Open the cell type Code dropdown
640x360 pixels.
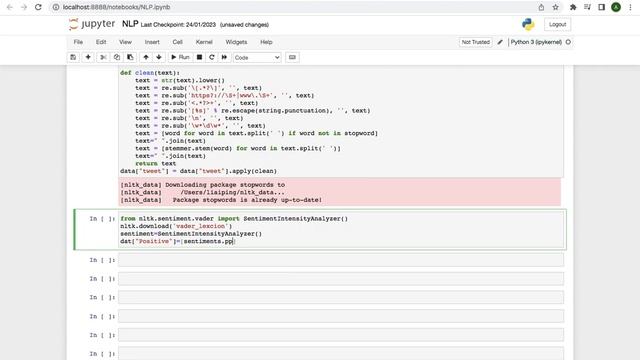257,58
